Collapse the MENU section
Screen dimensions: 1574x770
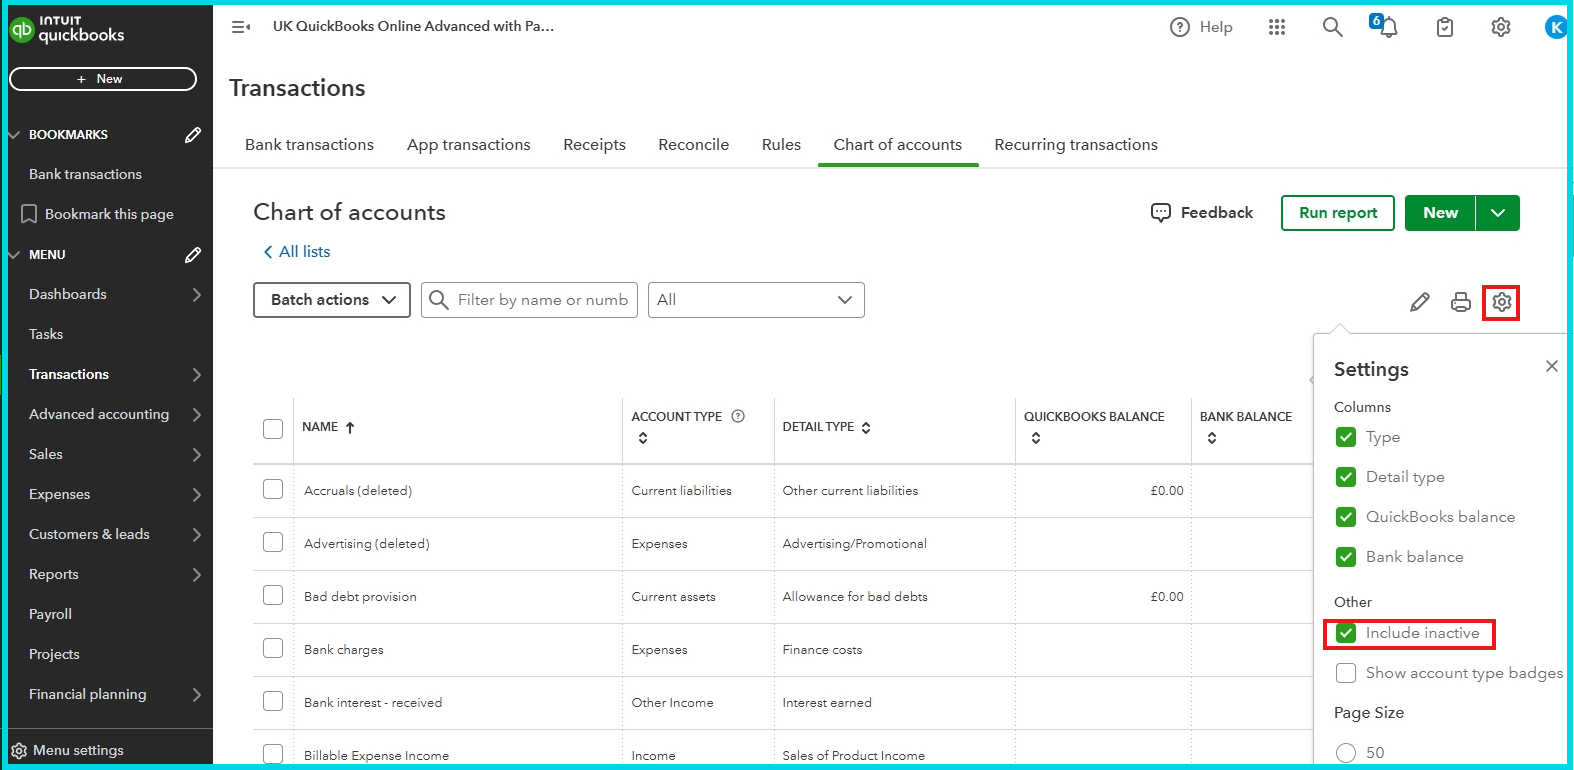click(14, 255)
